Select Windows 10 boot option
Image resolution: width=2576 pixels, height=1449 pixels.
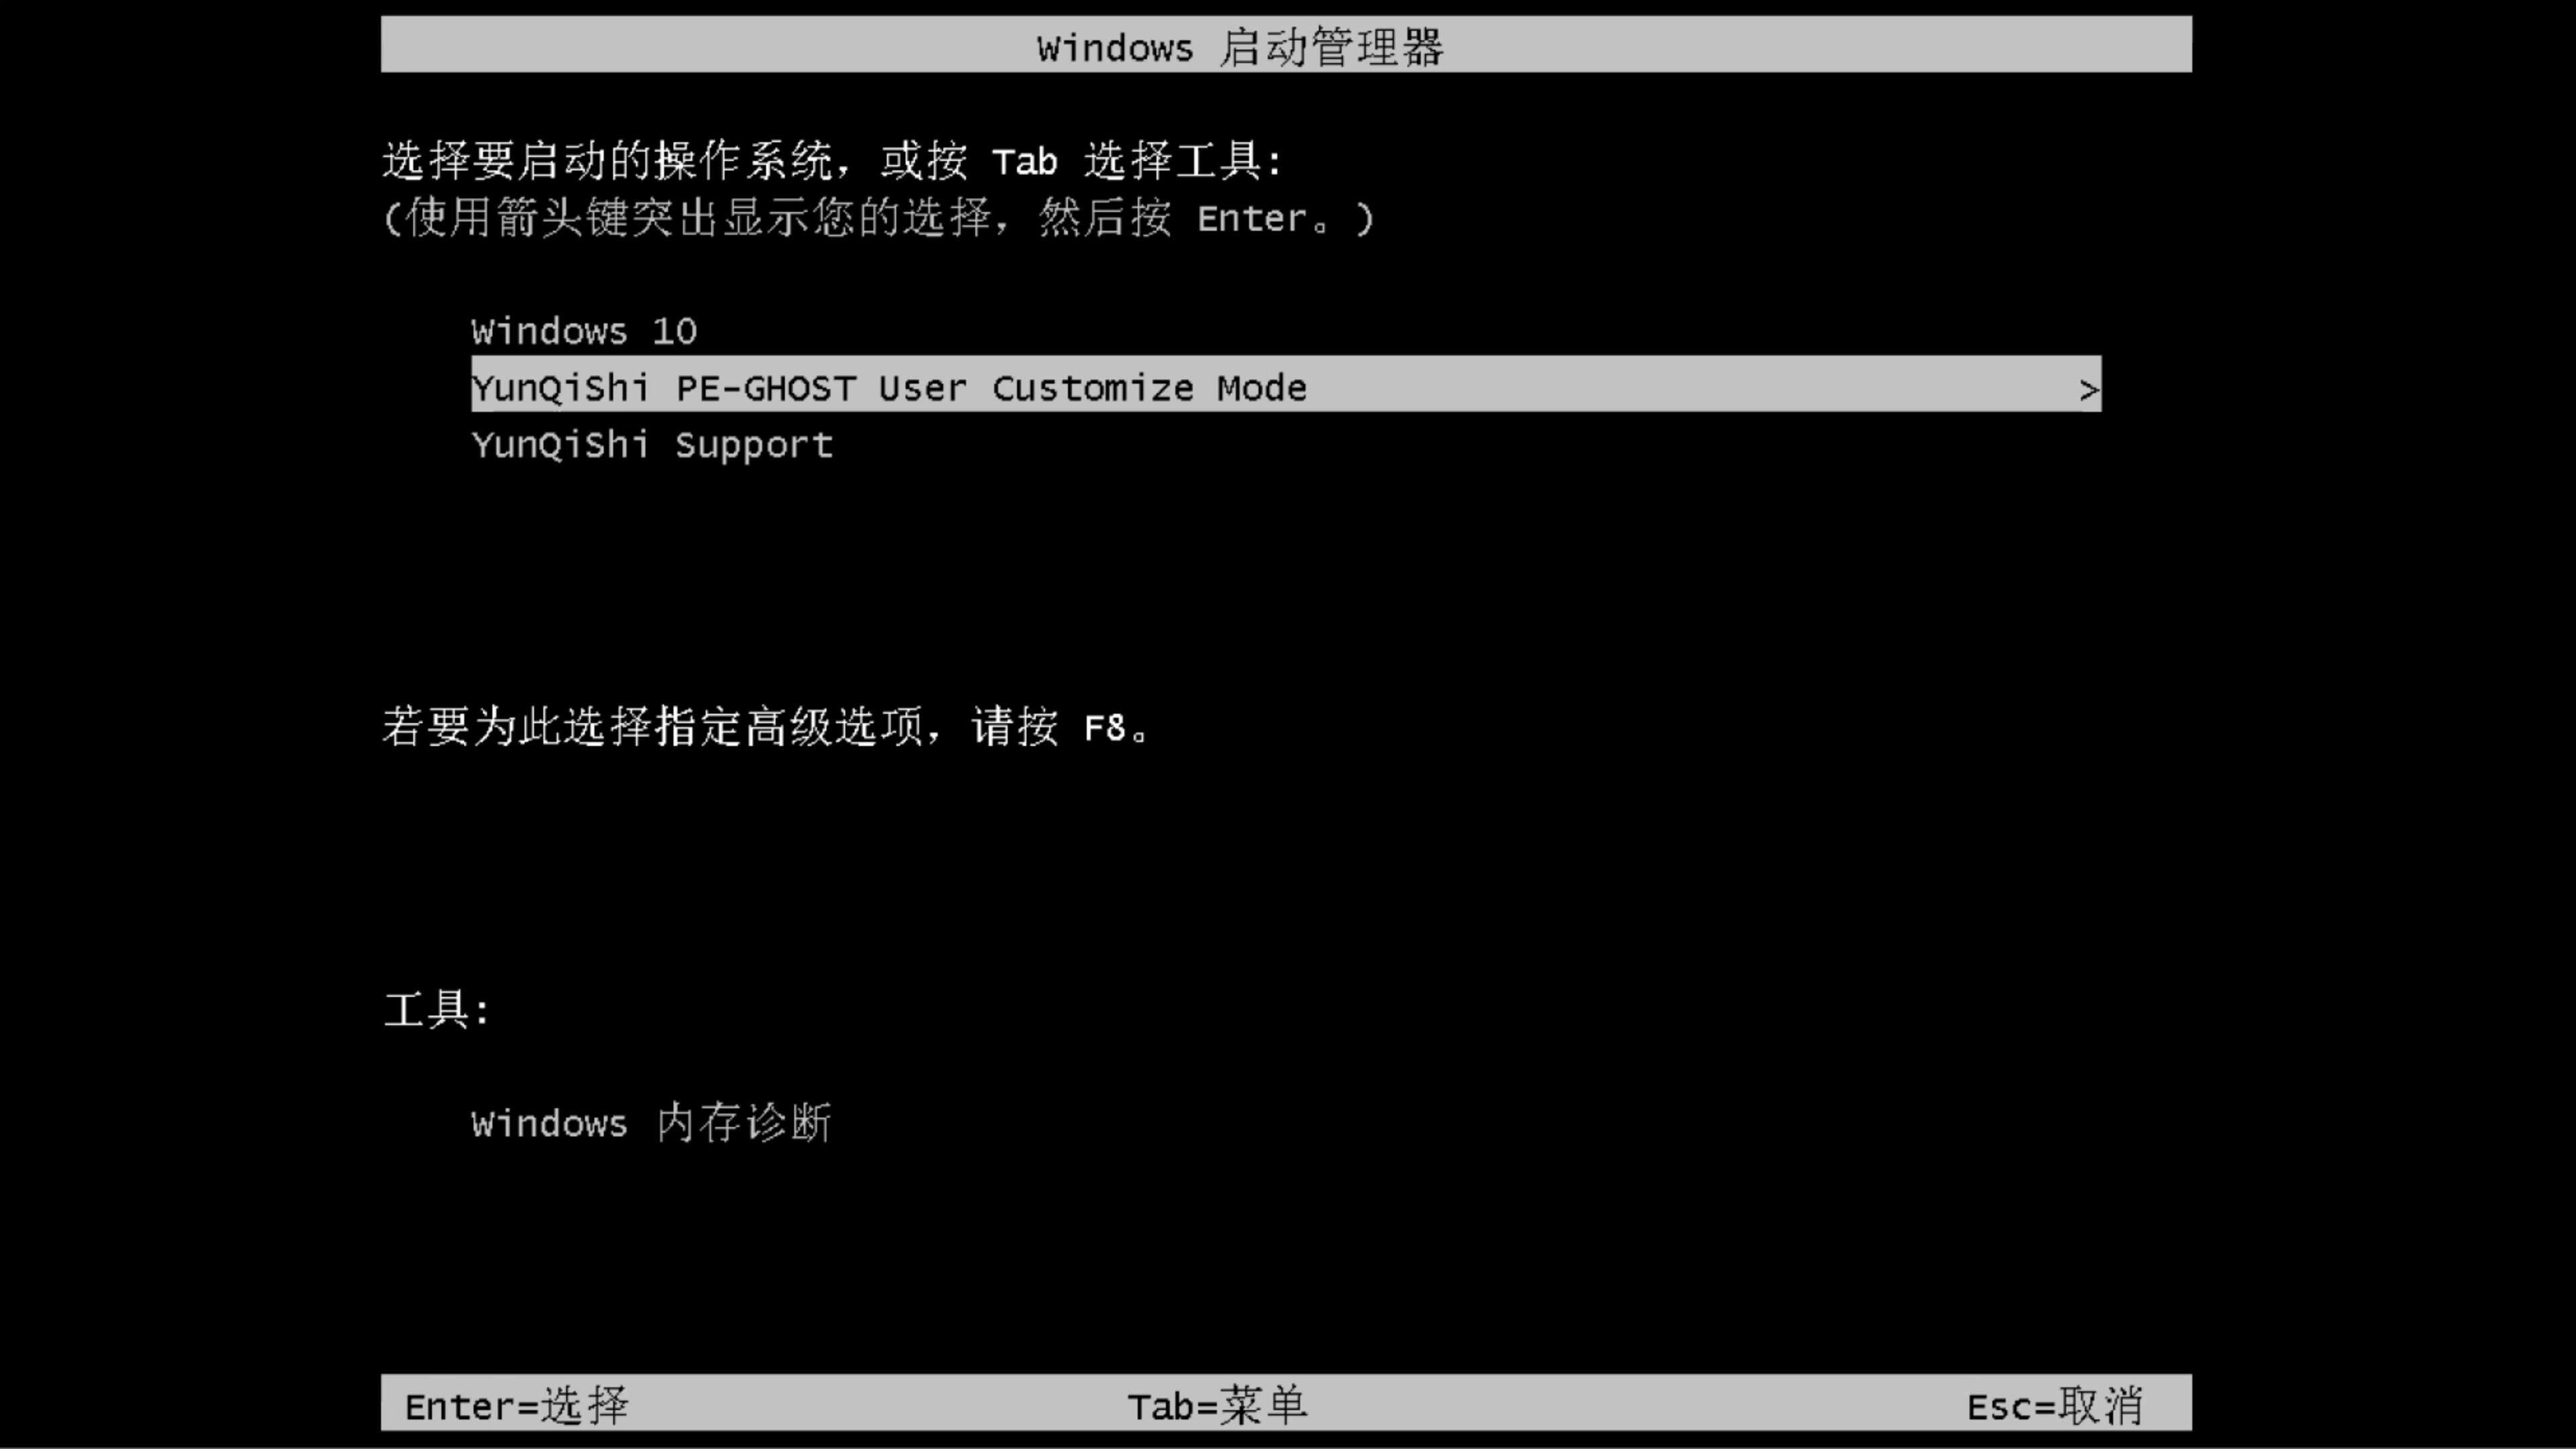coord(584,329)
